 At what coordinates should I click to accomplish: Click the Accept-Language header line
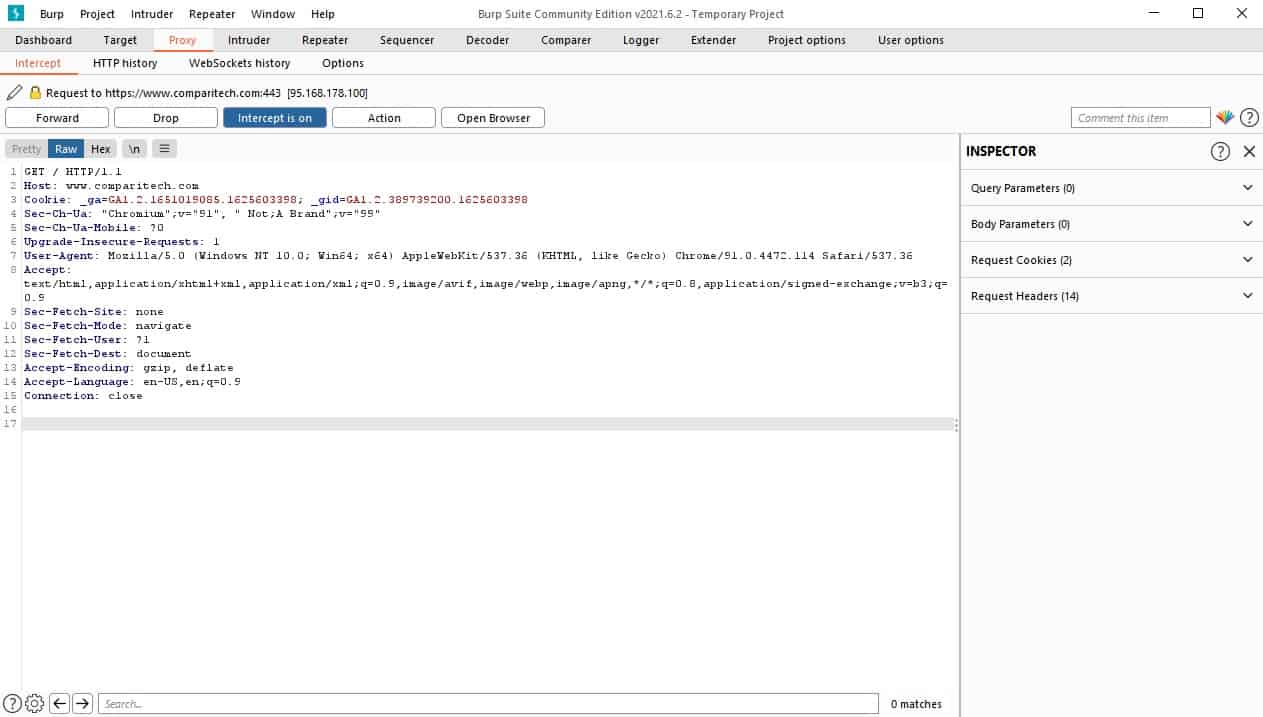tap(132, 382)
